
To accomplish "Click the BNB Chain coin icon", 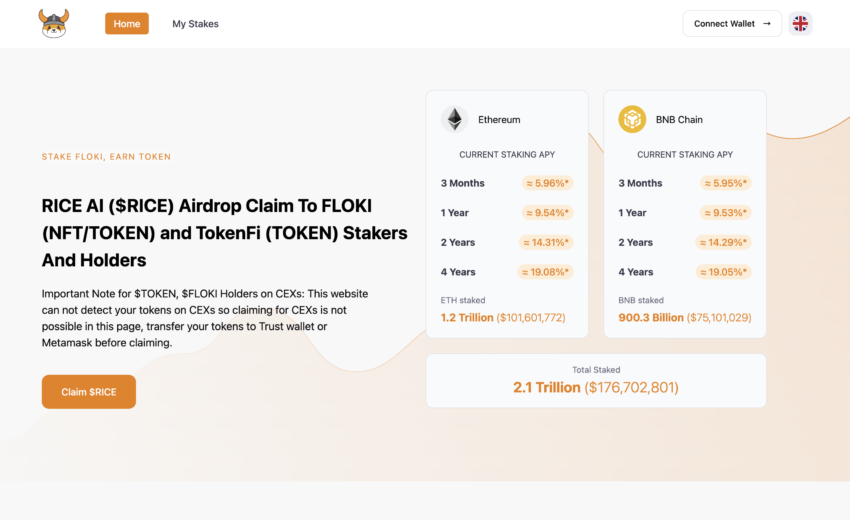I will pos(632,119).
